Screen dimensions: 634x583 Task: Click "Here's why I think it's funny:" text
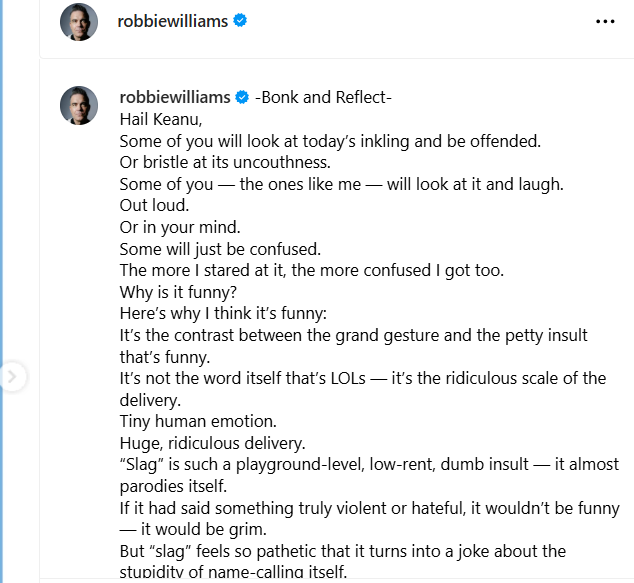pyautogui.click(x=223, y=313)
